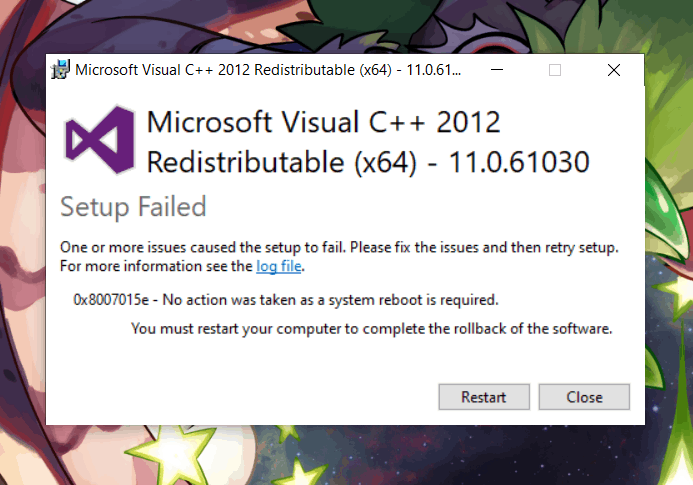Image resolution: width=693 pixels, height=485 pixels.
Task: Click the Restart button
Action: [x=484, y=397]
